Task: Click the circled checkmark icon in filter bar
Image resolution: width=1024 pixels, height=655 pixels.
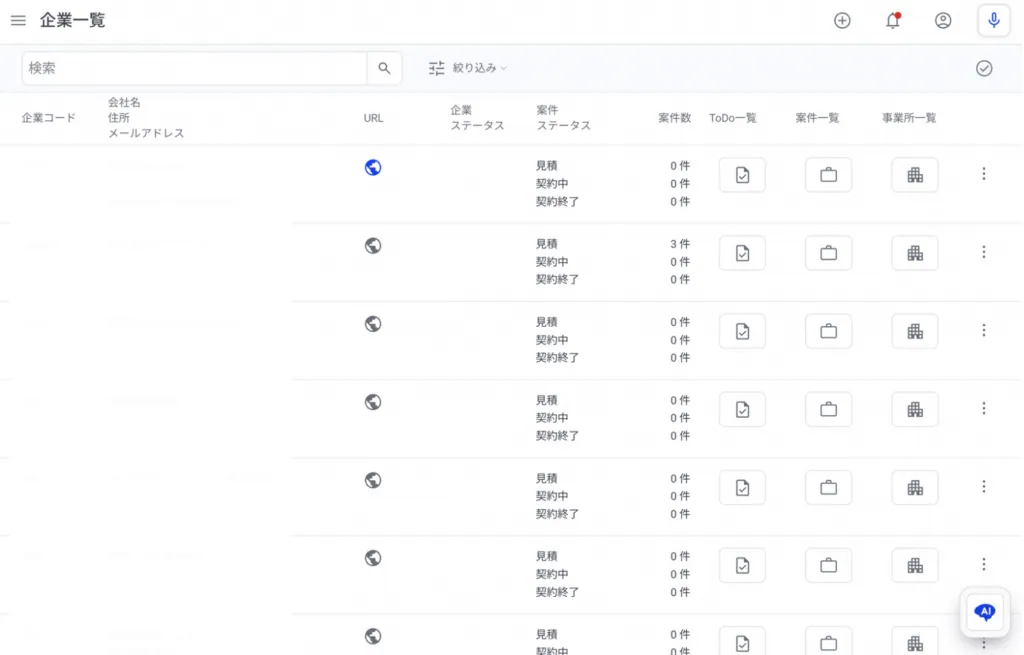Action: (x=984, y=68)
